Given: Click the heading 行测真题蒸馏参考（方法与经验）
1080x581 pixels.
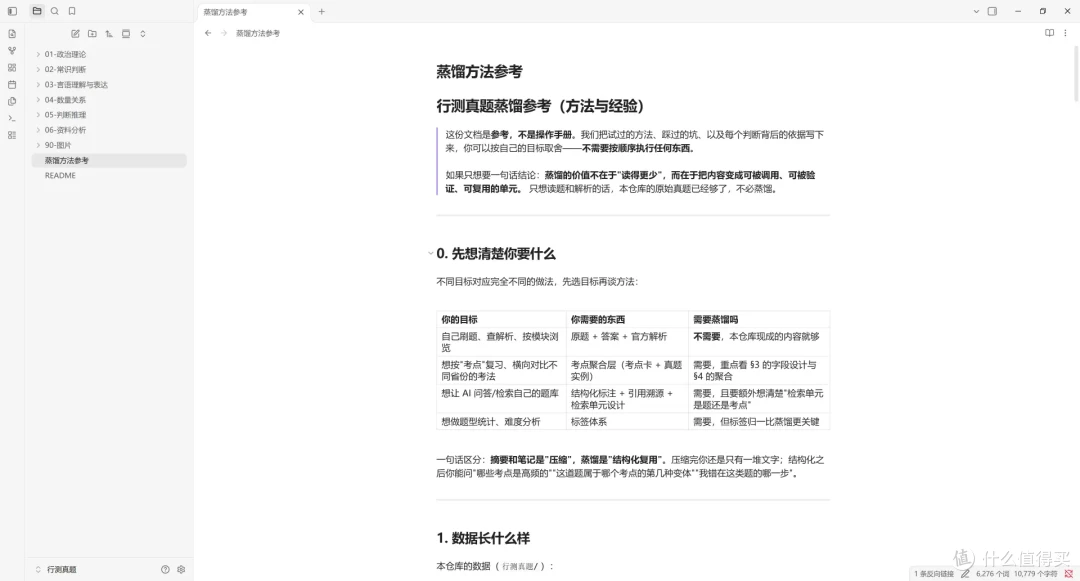Looking at the screenshot, I should pos(543,106).
